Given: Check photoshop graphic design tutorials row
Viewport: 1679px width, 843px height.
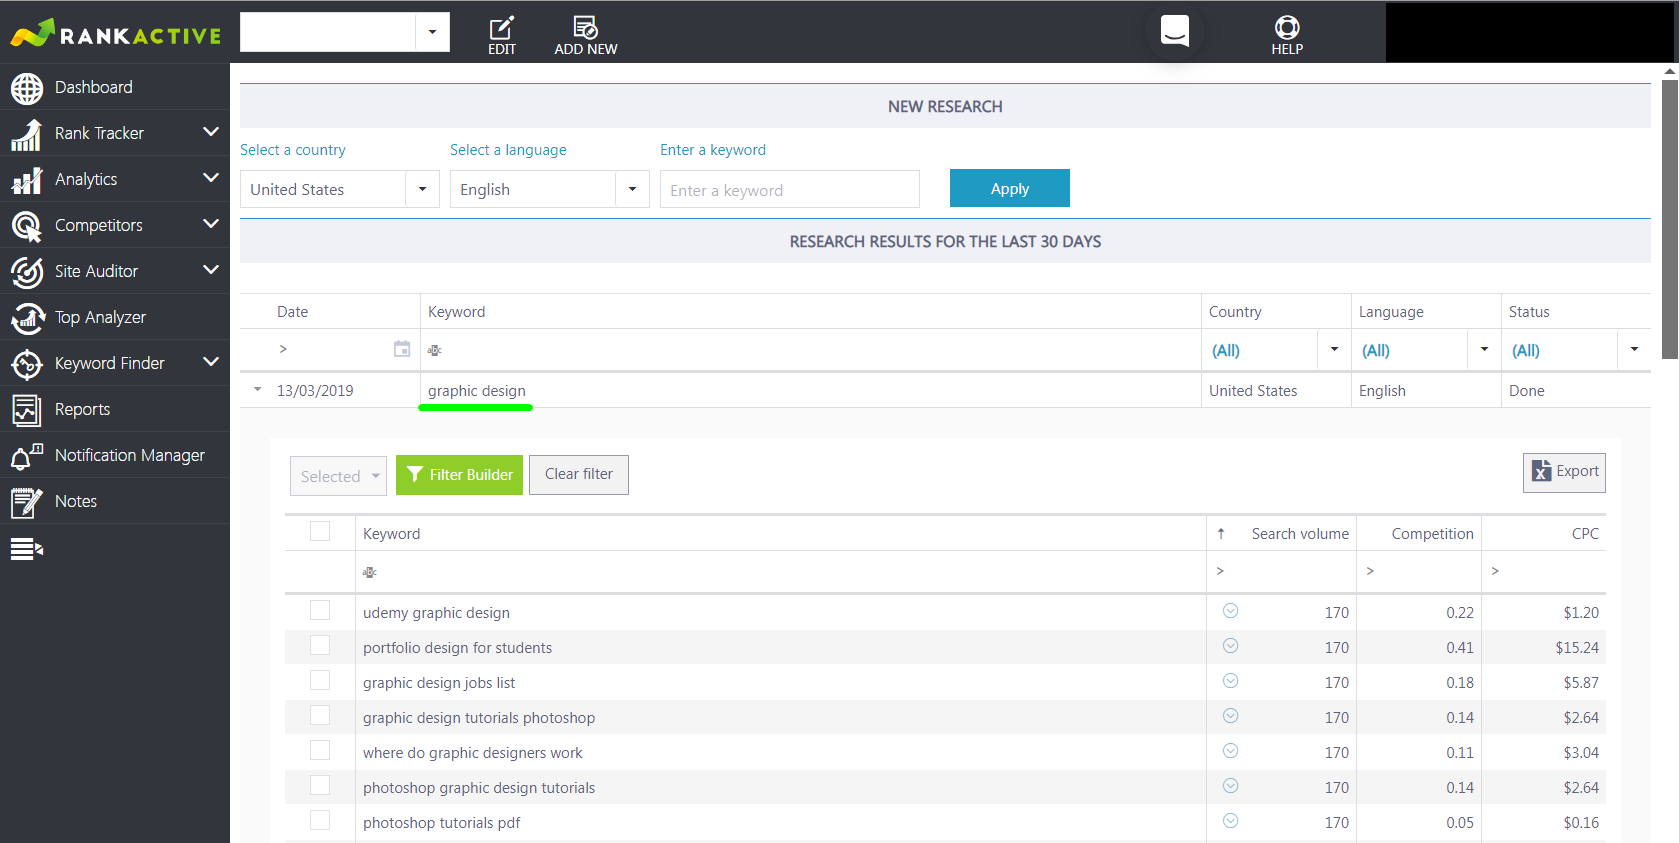Looking at the screenshot, I should (320, 785).
